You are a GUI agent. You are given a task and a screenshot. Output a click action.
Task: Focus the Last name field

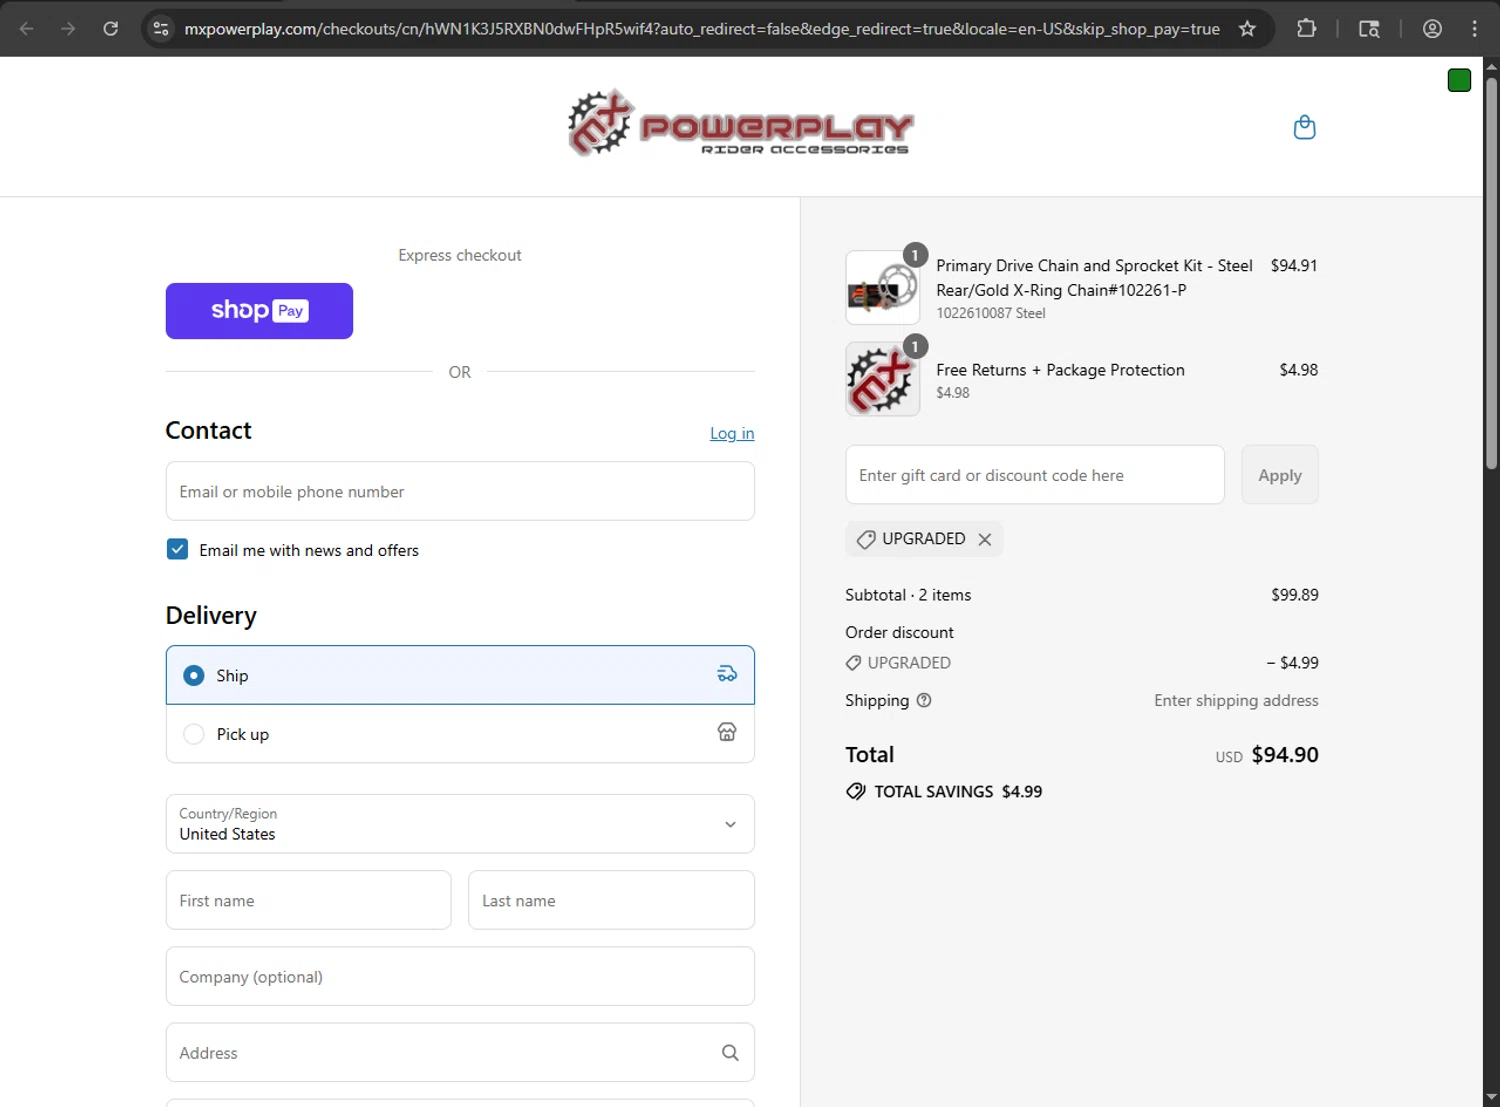click(611, 900)
